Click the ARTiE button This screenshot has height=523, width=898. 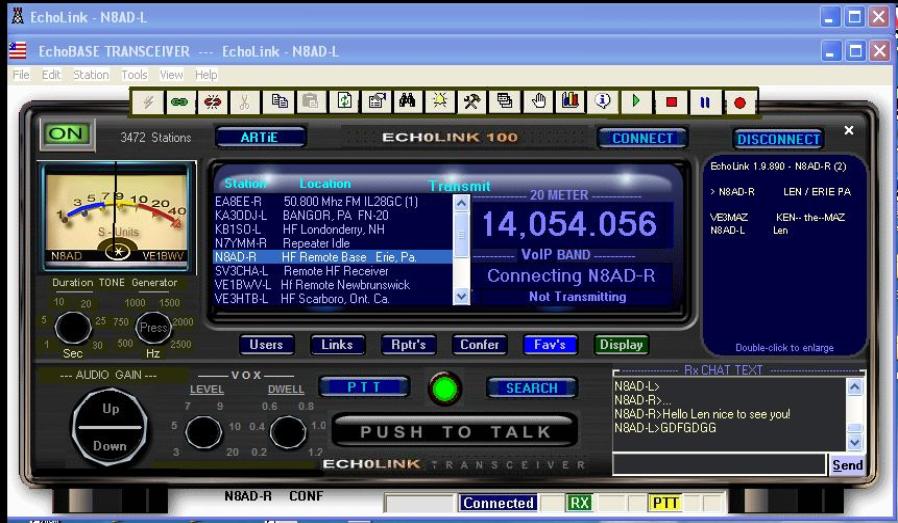tap(259, 137)
